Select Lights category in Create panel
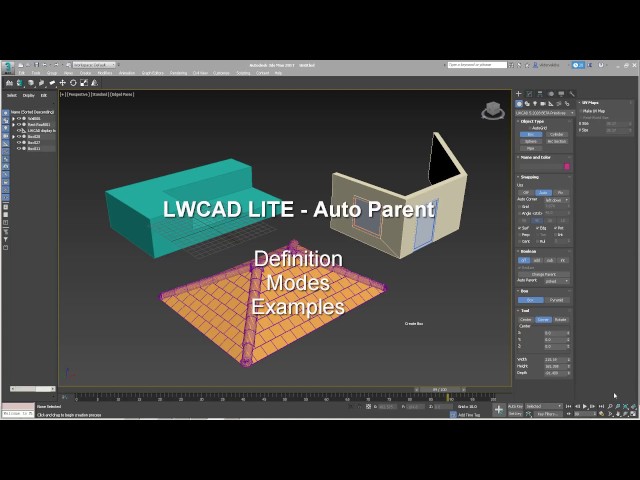The height and width of the screenshot is (480, 640). tap(535, 104)
